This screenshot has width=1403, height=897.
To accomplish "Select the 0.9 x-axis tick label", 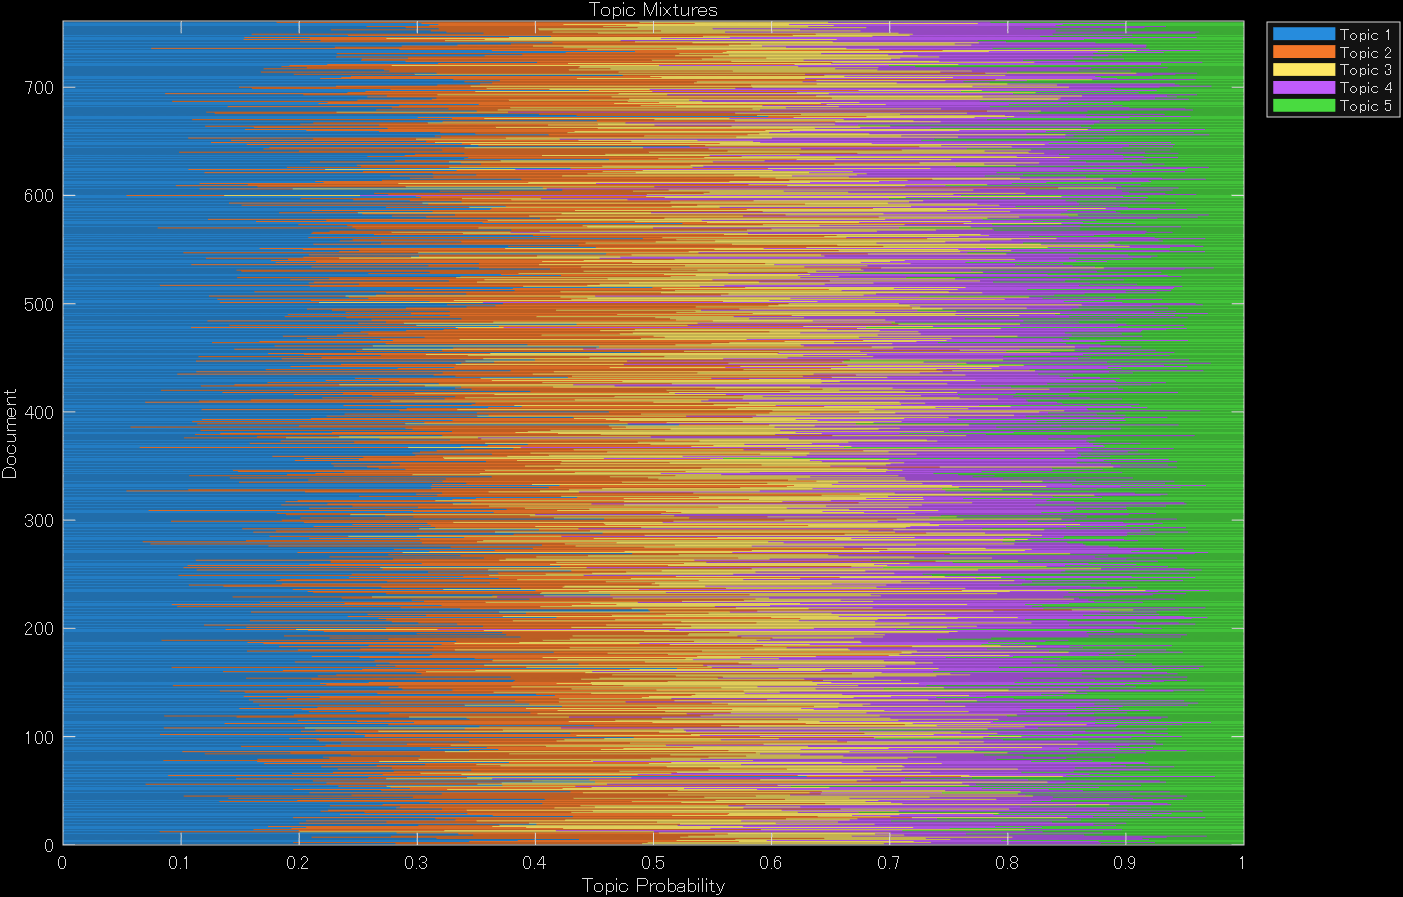I will click(1125, 864).
